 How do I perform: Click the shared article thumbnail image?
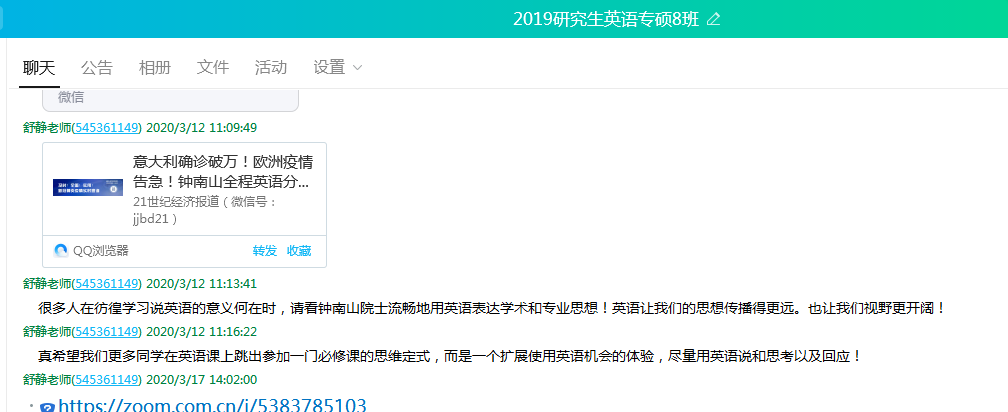[x=88, y=187]
